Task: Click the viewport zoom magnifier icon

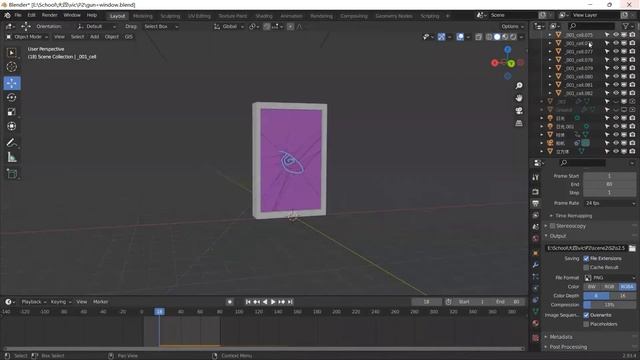Action: (519, 86)
